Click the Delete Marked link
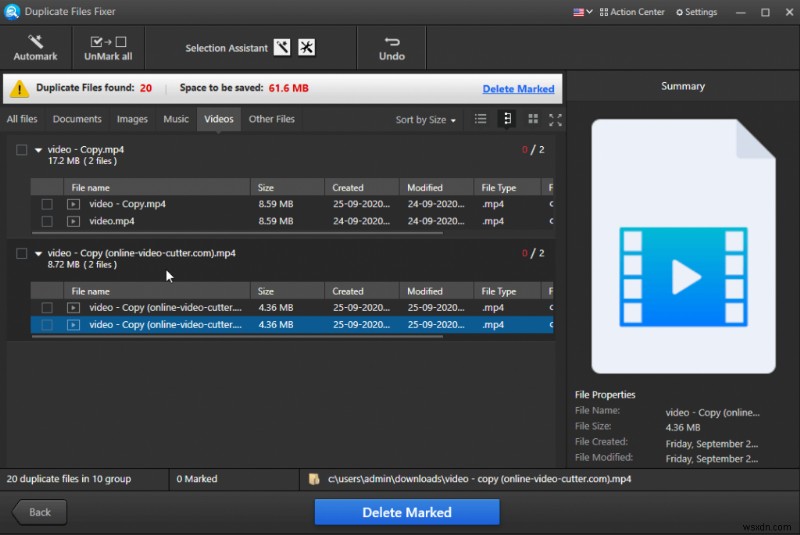This screenshot has width=800, height=535. click(x=518, y=89)
